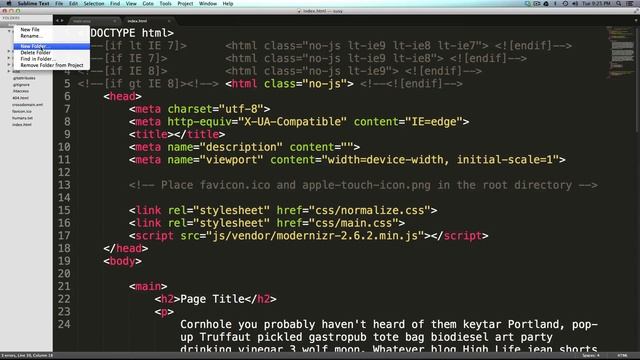The width and height of the screenshot is (640, 360).
Task: Expand the folder directly above .gitattributes
Action: (9, 71)
